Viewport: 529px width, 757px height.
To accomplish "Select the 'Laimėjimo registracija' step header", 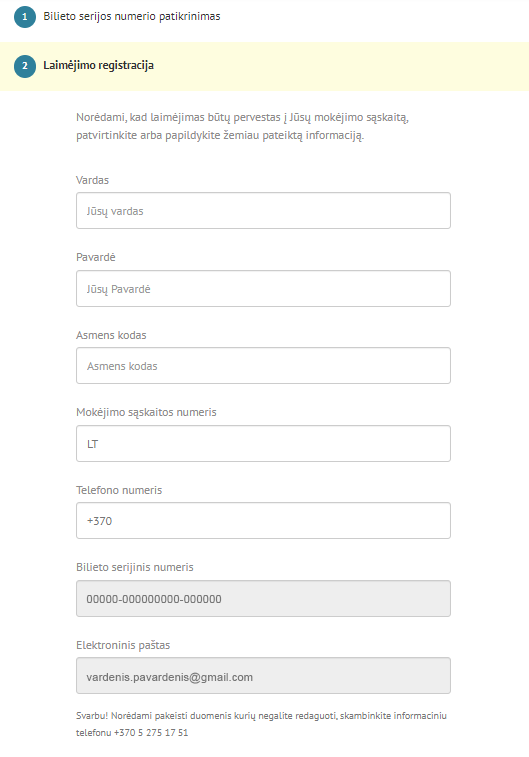I will (x=98, y=65).
